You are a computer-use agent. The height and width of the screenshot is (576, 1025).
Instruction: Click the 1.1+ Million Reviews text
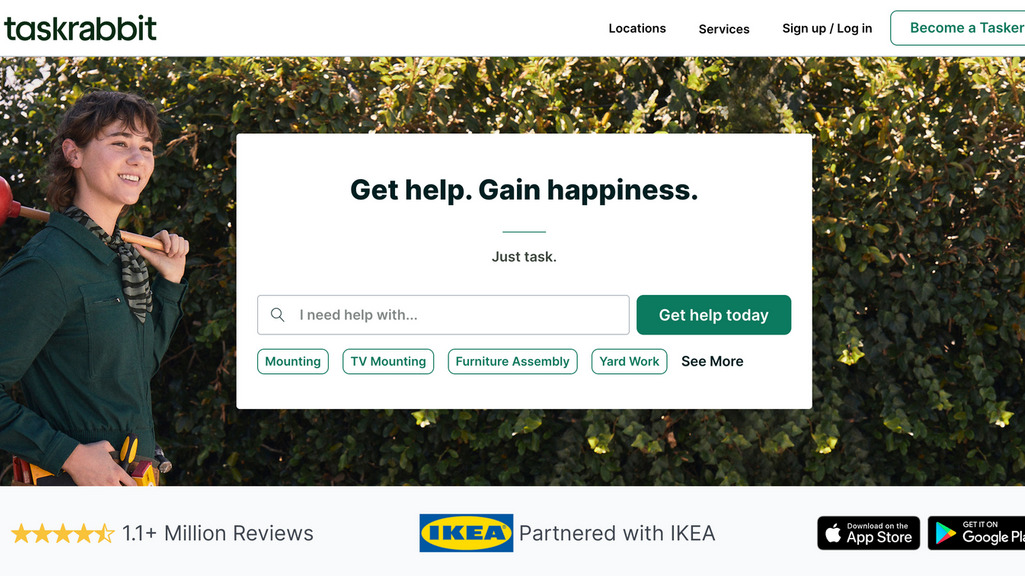coord(218,534)
